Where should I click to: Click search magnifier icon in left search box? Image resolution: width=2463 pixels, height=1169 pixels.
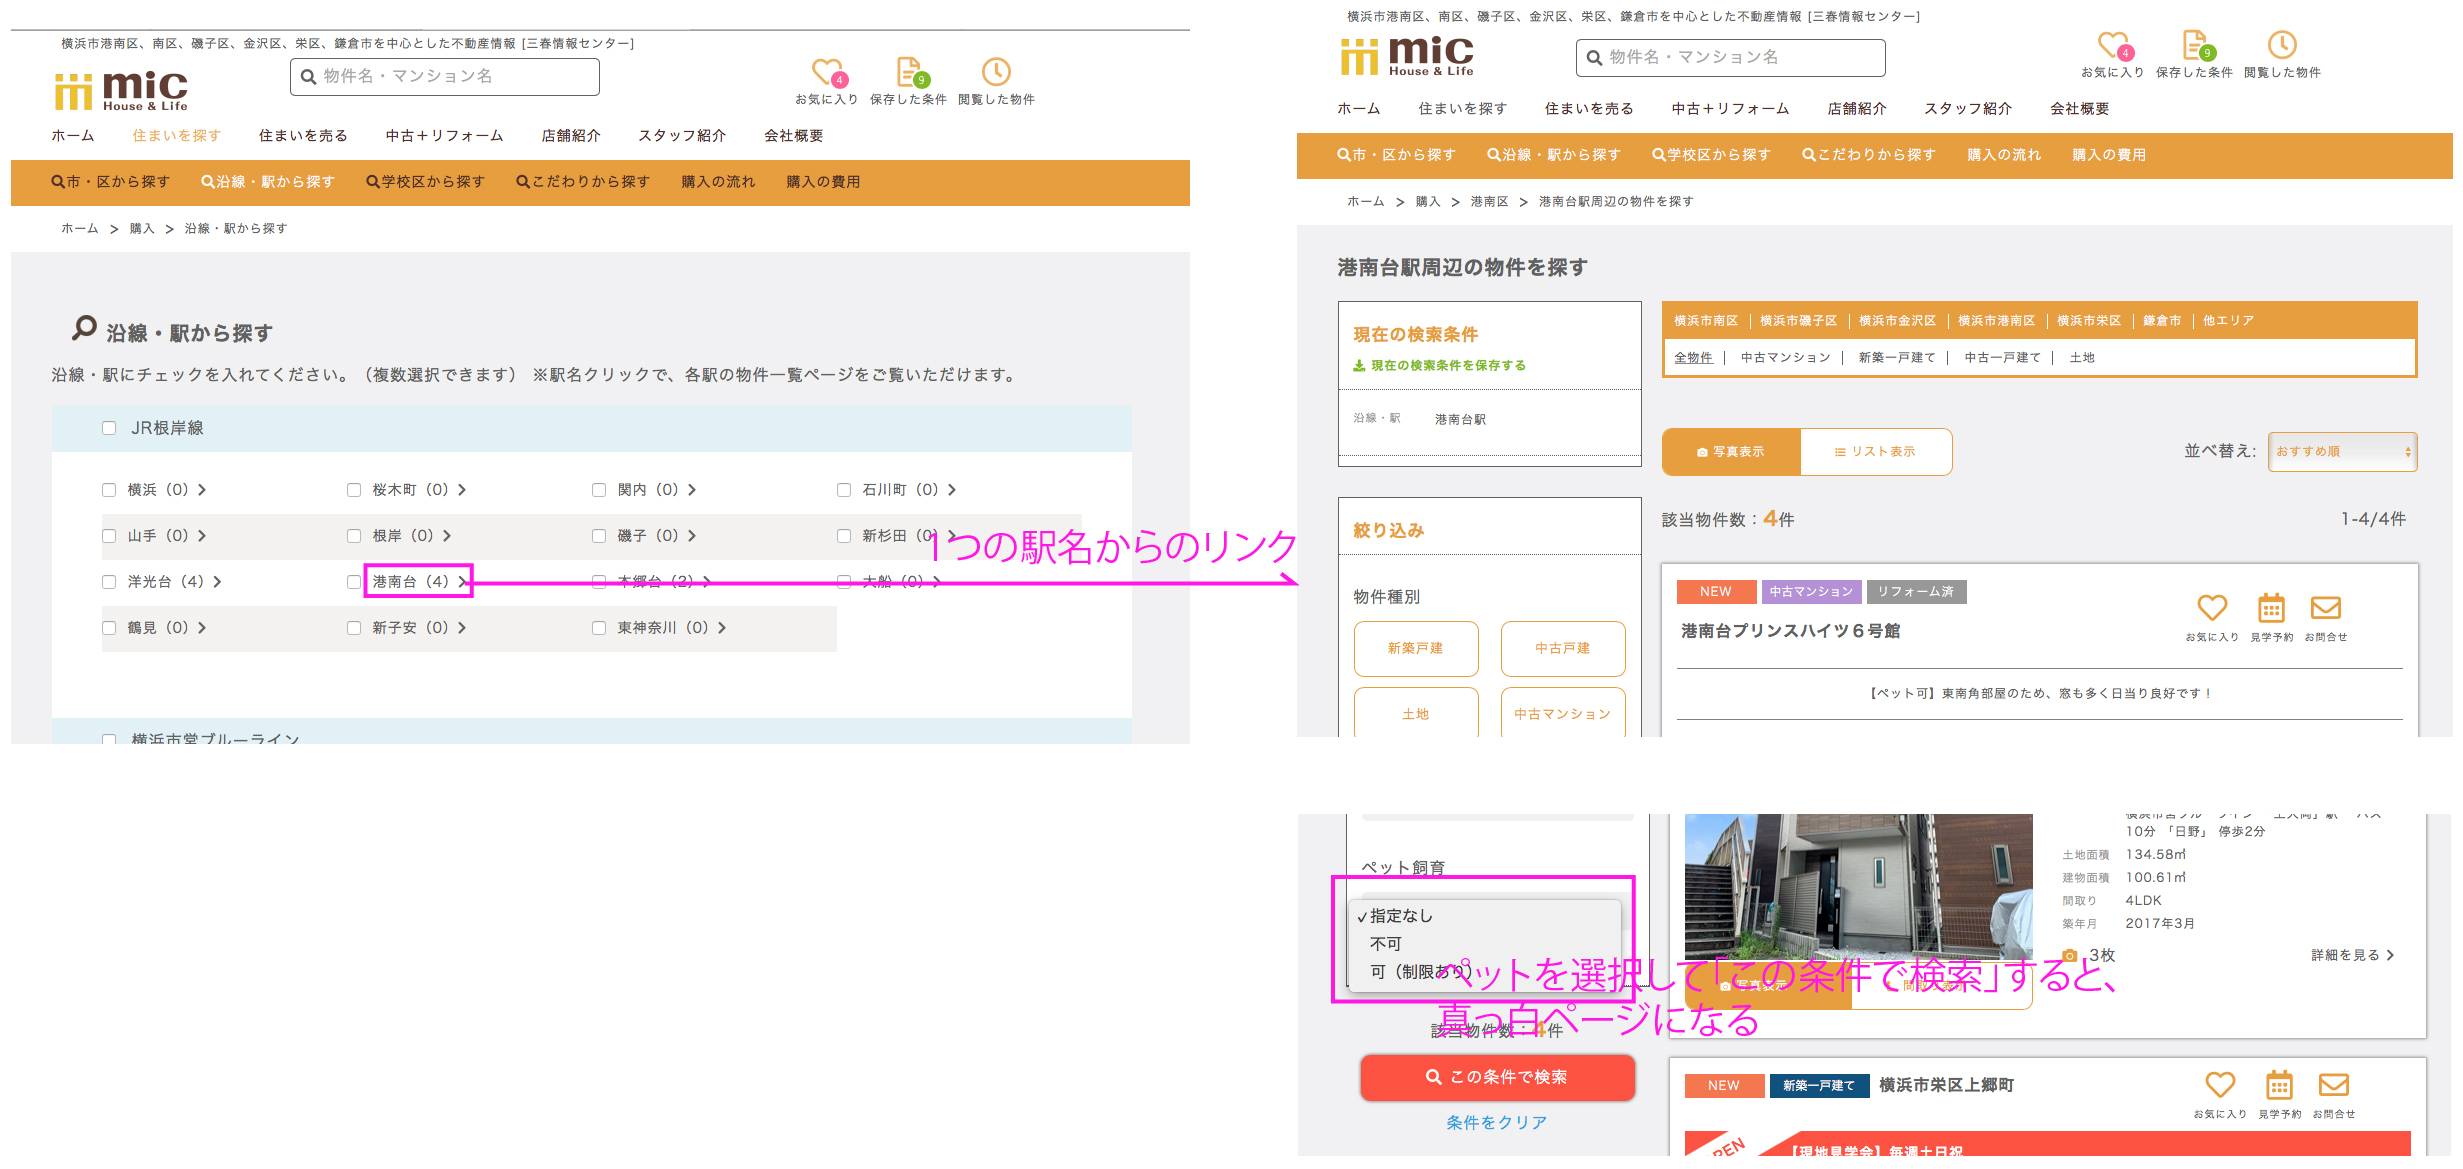pos(309,77)
